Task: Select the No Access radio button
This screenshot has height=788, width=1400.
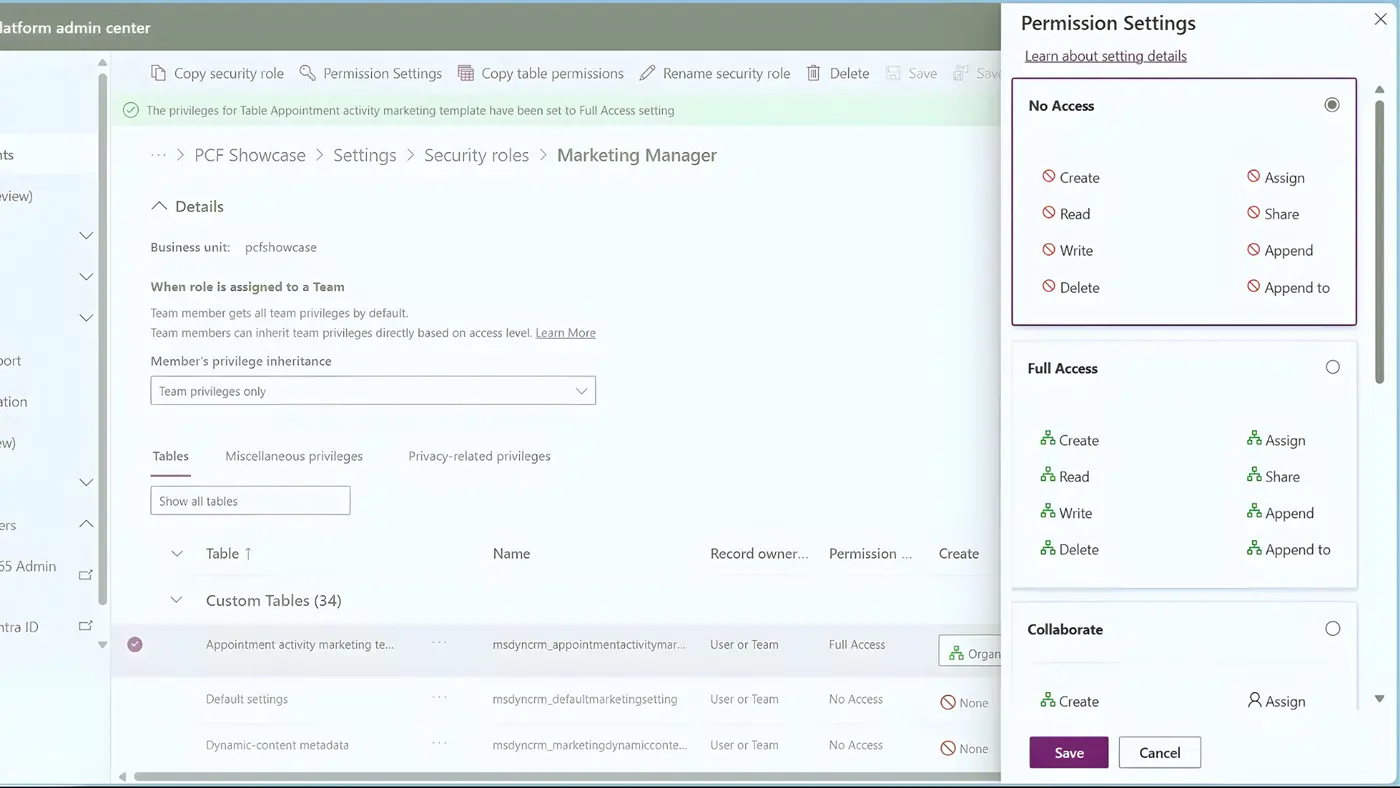Action: tap(1332, 105)
